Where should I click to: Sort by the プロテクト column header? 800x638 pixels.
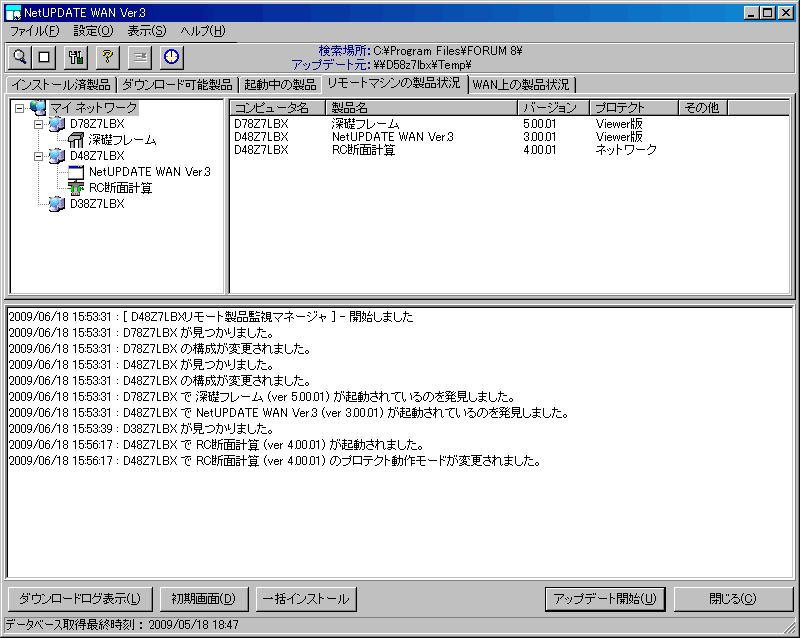pos(634,108)
